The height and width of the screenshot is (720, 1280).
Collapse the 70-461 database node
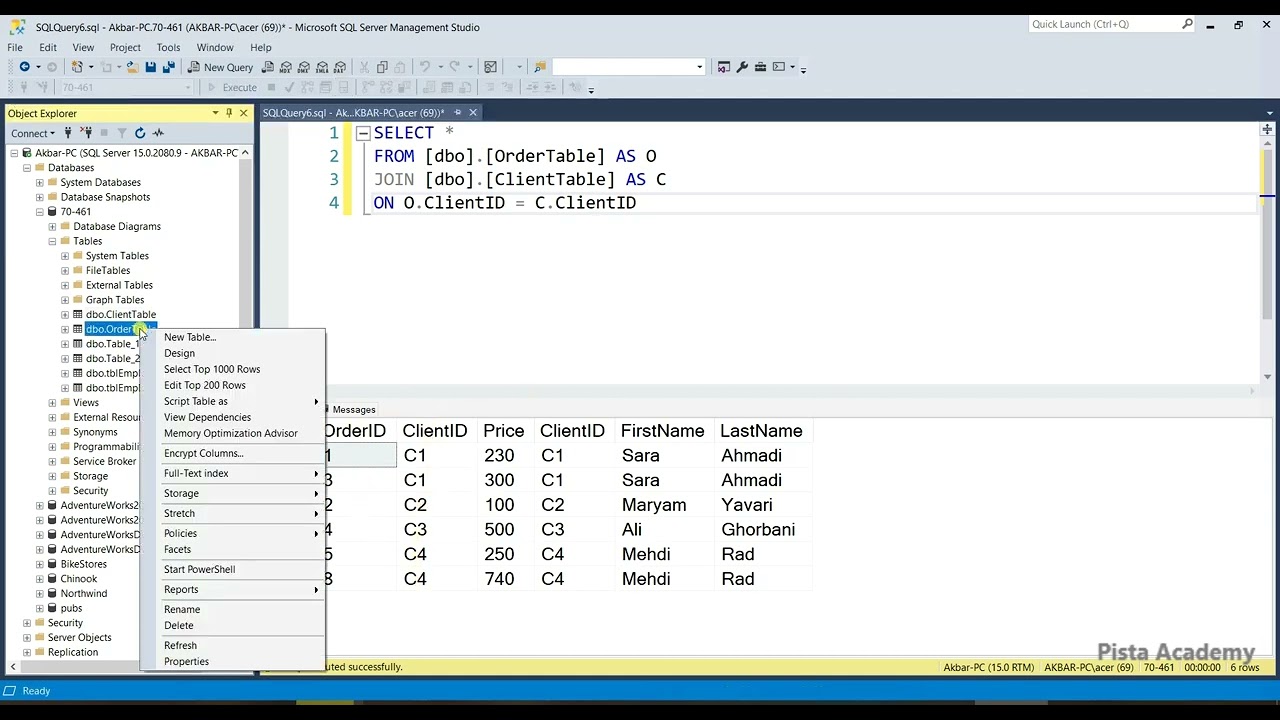pos(40,212)
